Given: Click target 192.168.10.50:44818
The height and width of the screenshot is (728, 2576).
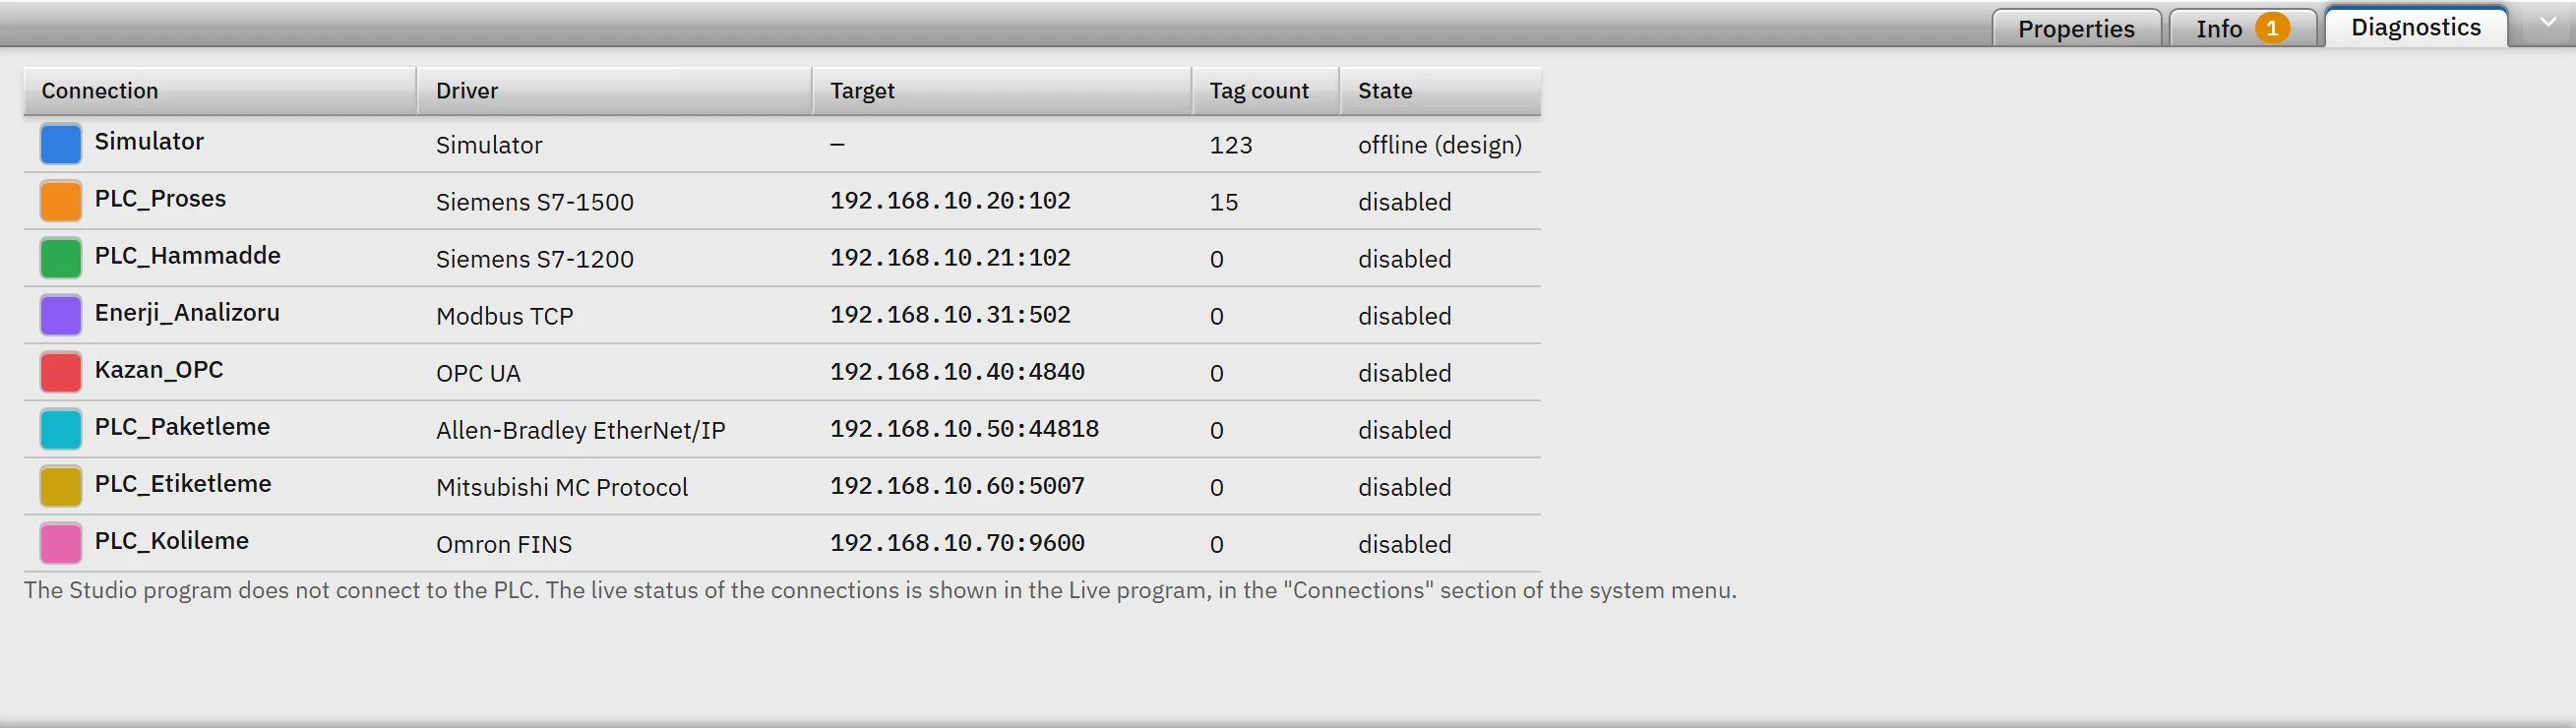Looking at the screenshot, I should 964,429.
